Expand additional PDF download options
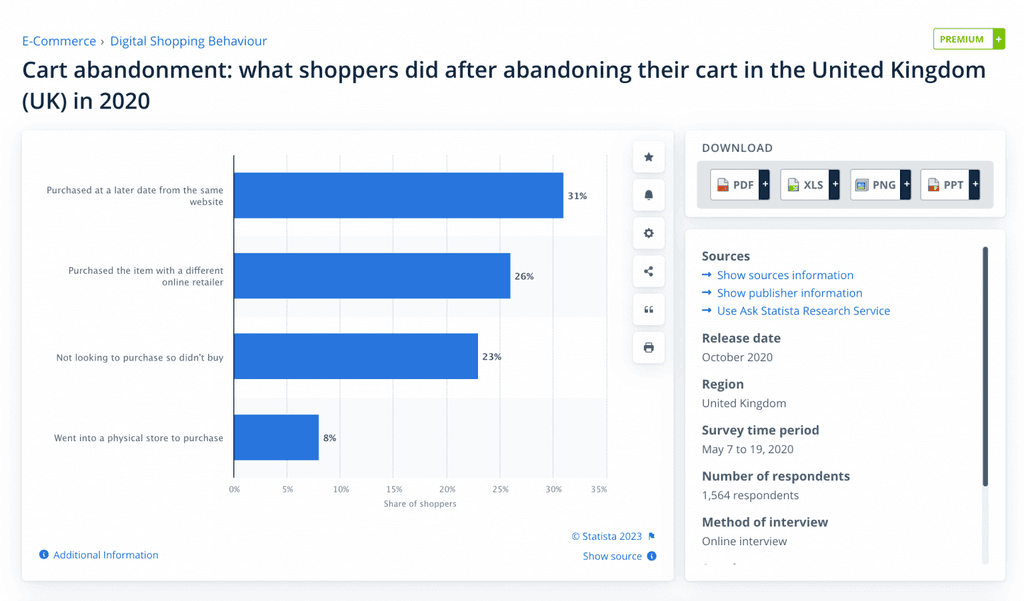The width and height of the screenshot is (1024, 601). click(x=765, y=184)
